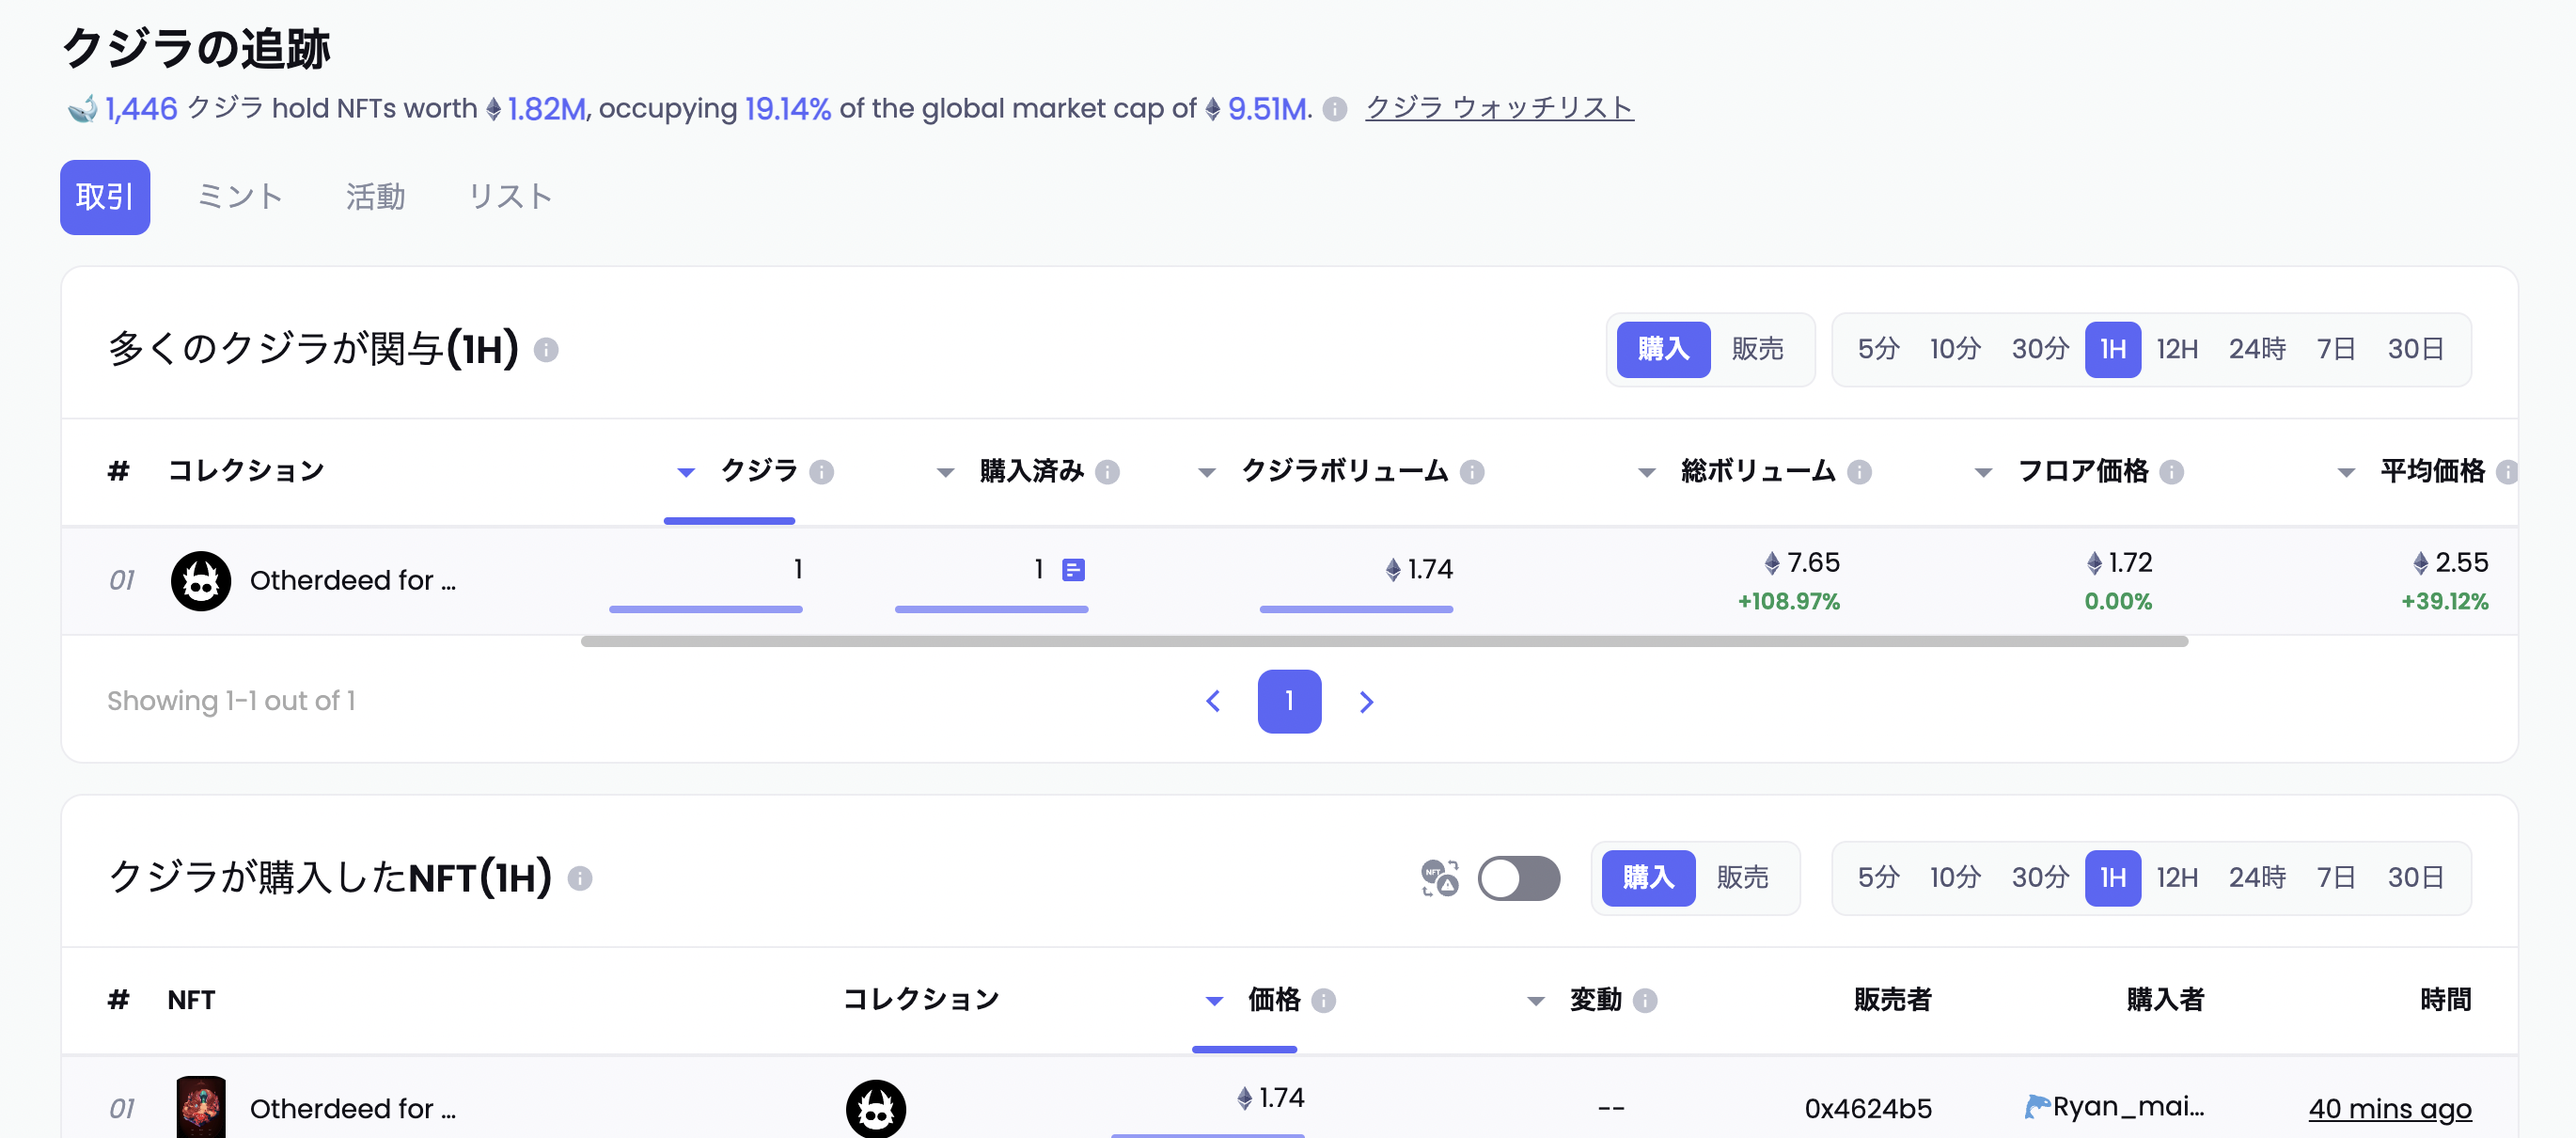Open クジラ ウォッチリスト link
The height and width of the screenshot is (1138, 2576).
1499,108
